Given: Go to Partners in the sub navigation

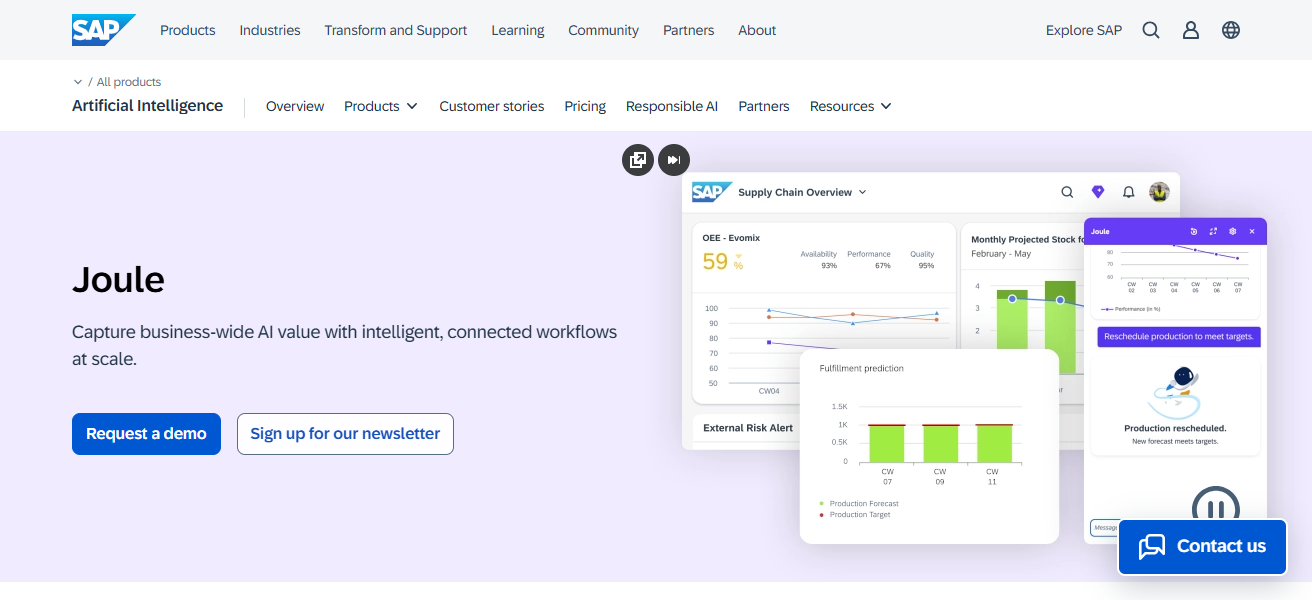Looking at the screenshot, I should 764,106.
